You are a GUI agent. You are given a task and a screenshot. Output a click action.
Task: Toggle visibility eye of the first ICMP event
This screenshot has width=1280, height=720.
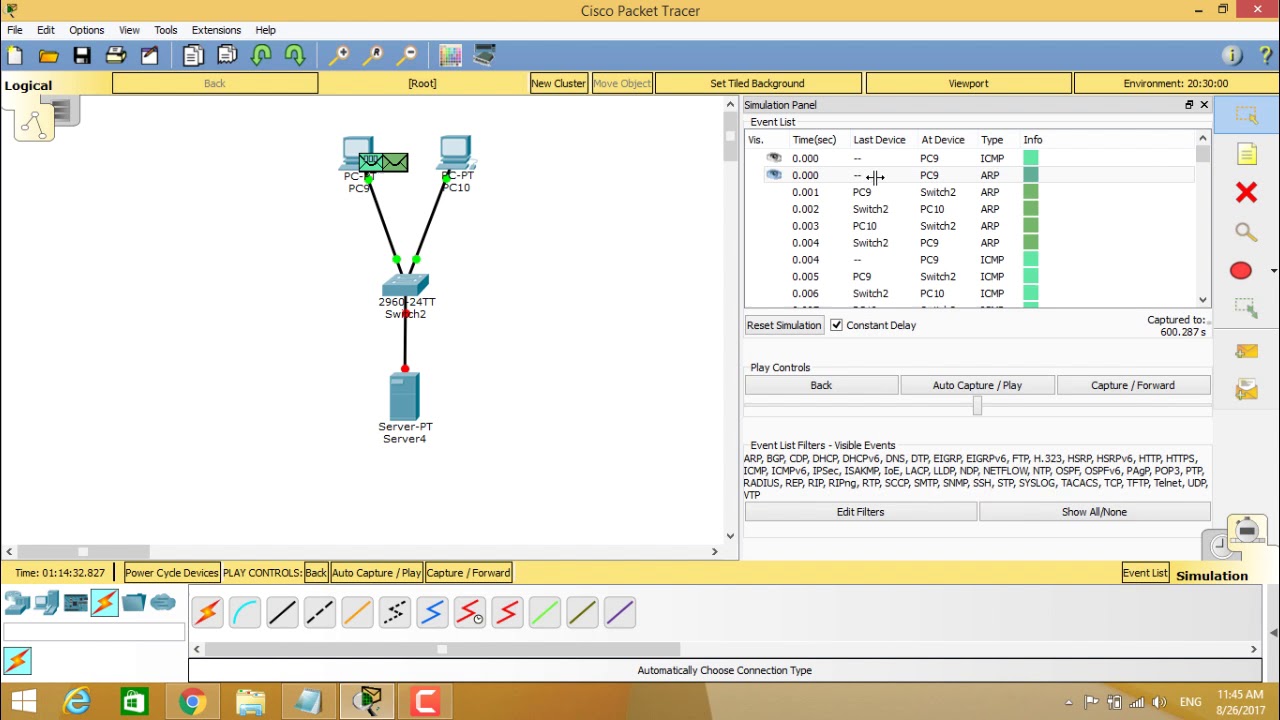point(773,158)
